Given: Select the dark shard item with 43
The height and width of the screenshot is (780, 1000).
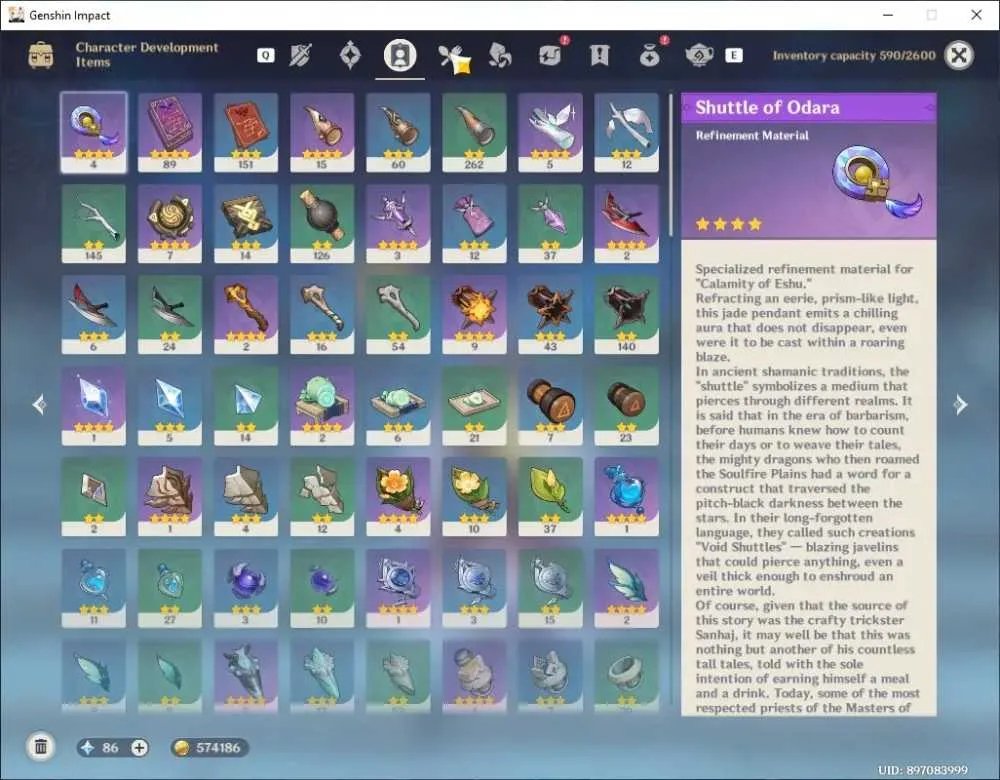Looking at the screenshot, I should tap(550, 314).
